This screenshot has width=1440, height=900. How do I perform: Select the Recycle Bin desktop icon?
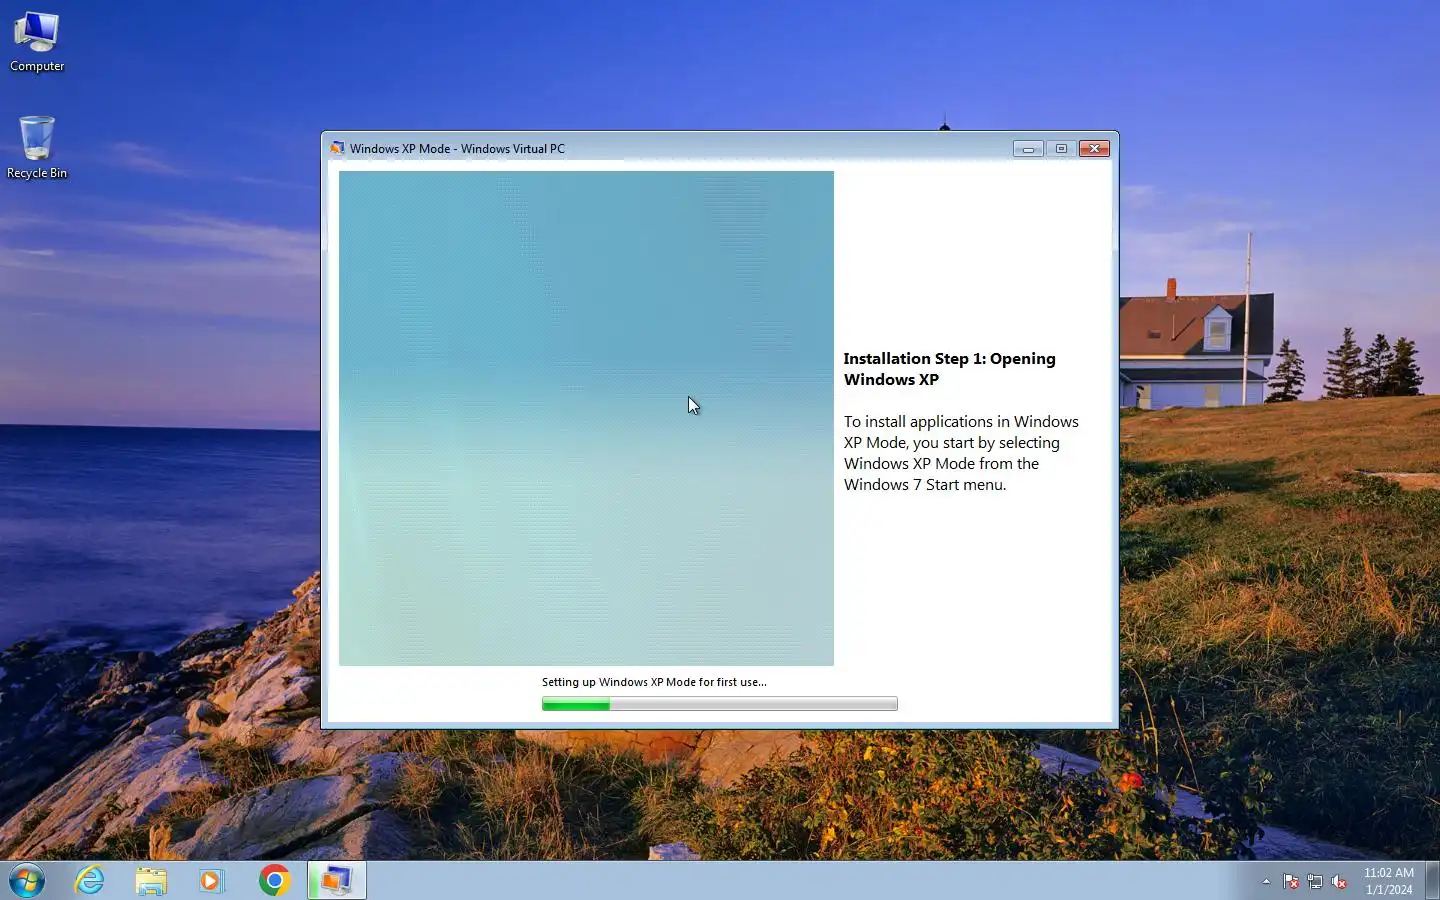coord(37,147)
